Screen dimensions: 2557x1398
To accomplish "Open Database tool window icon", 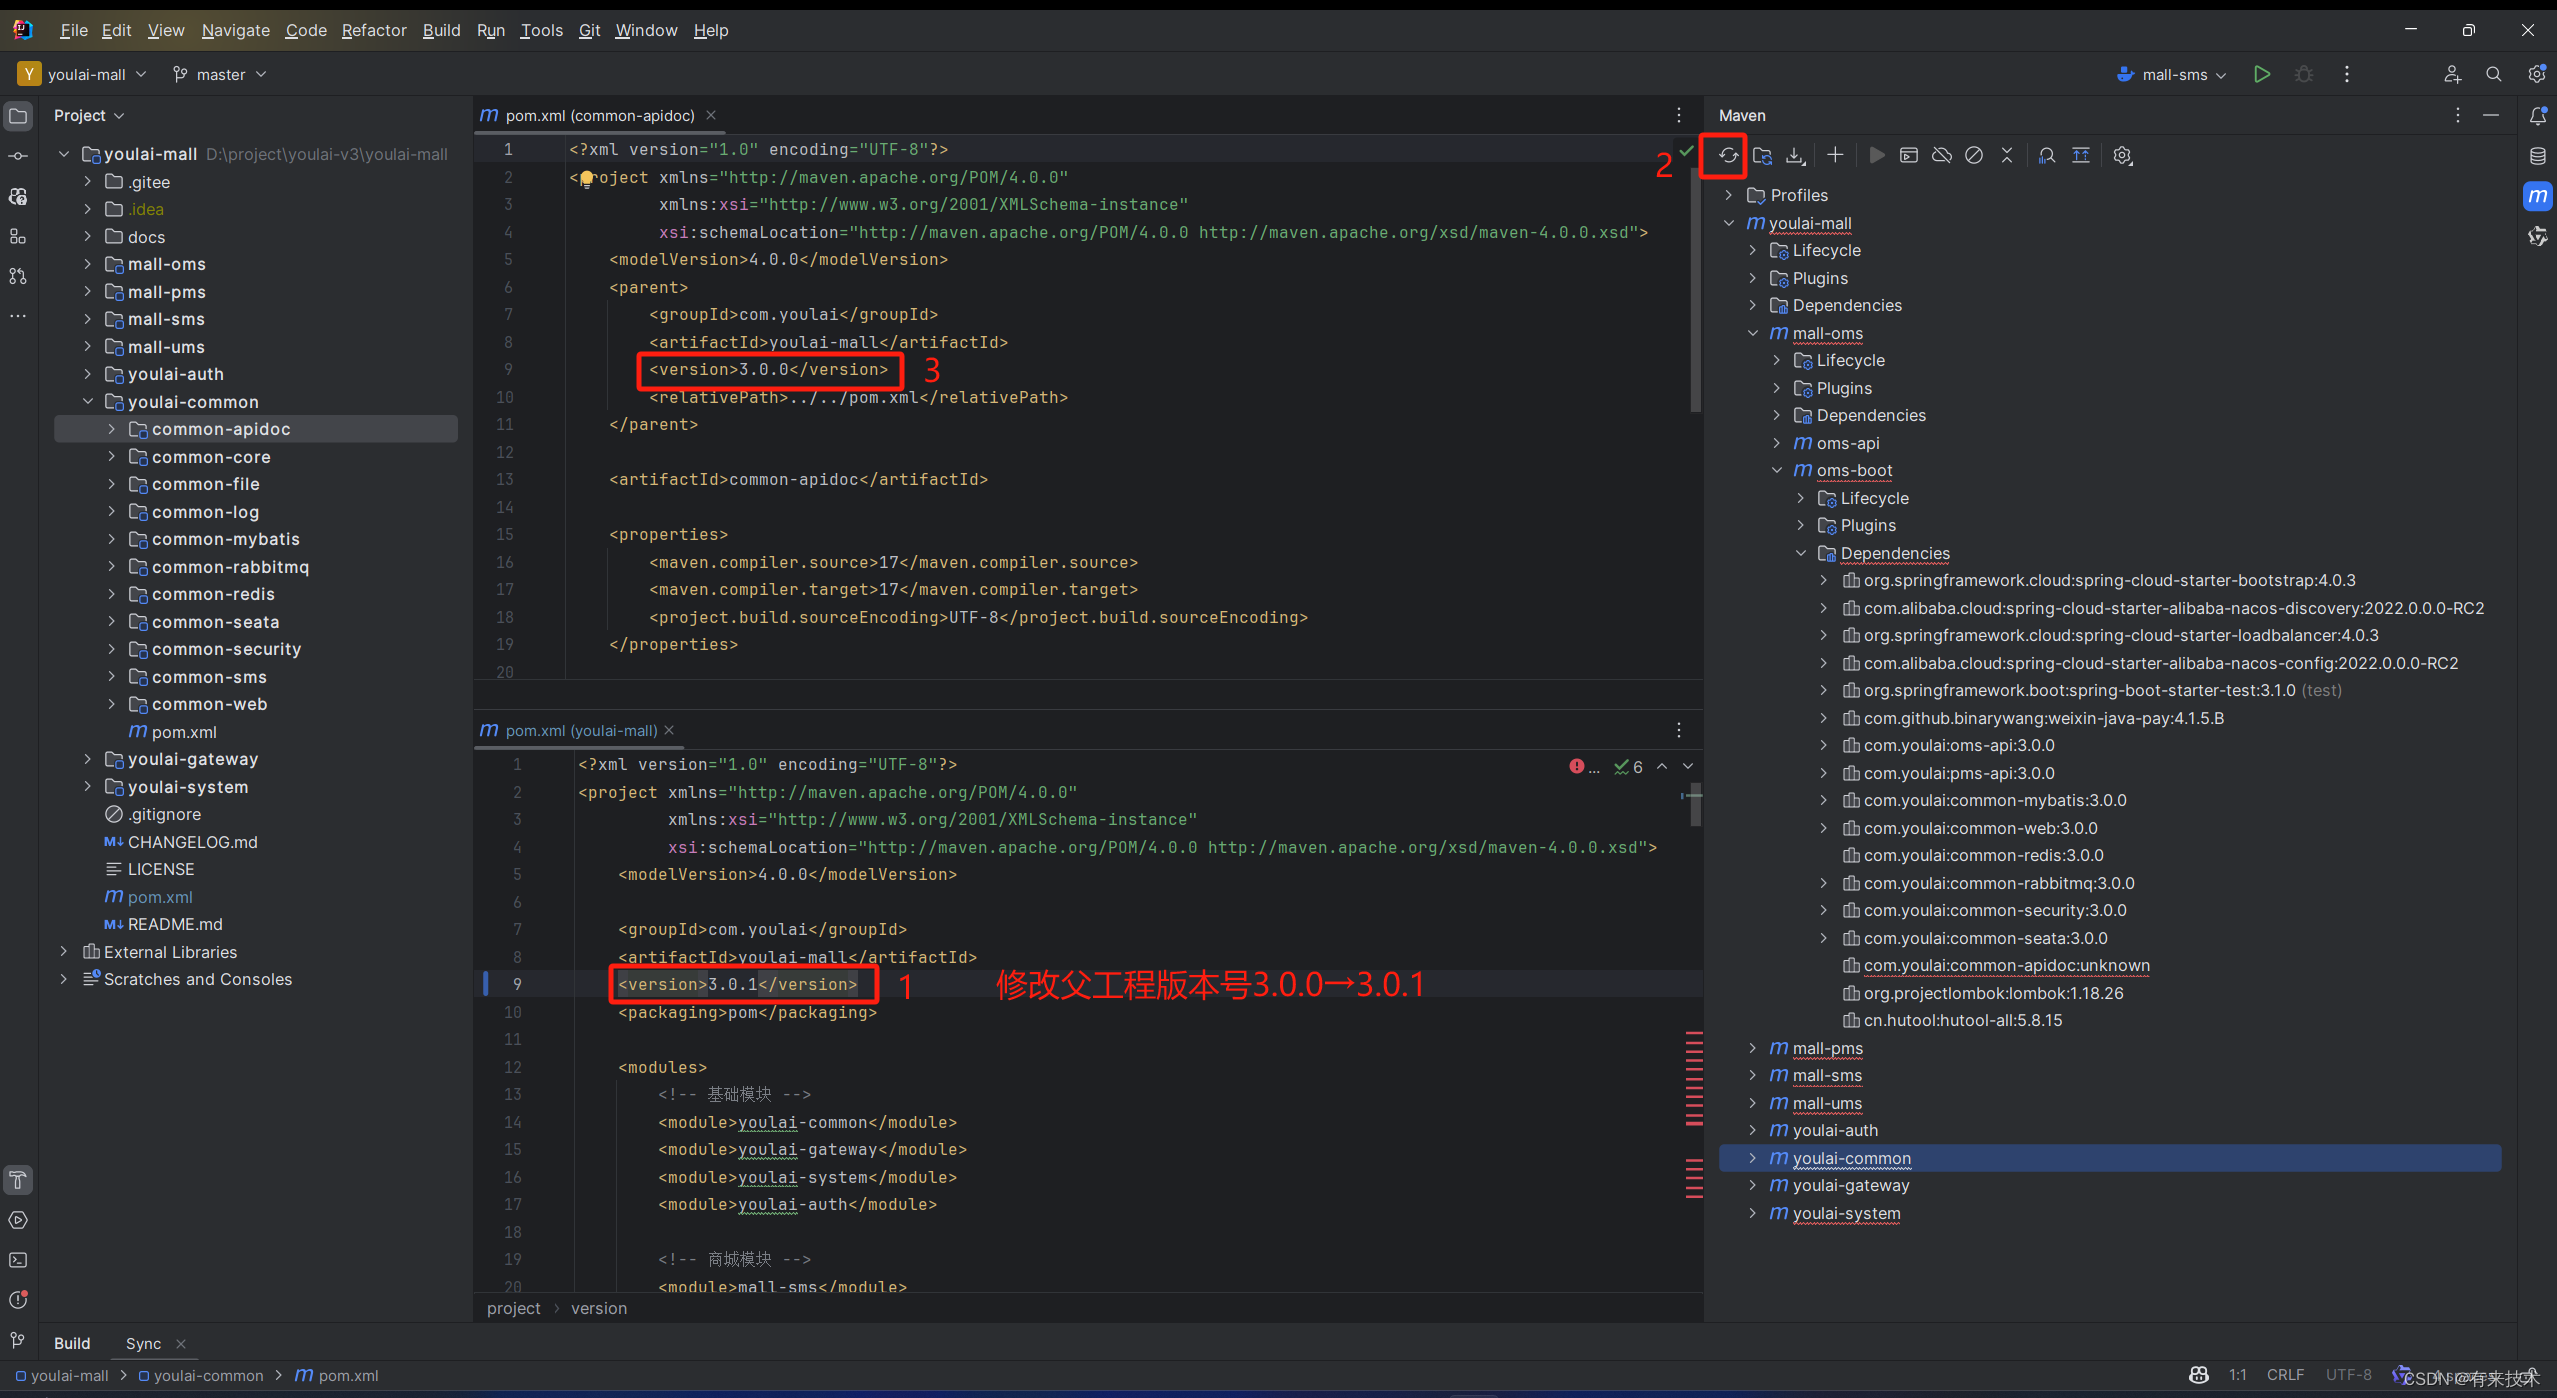I will click(x=2538, y=156).
